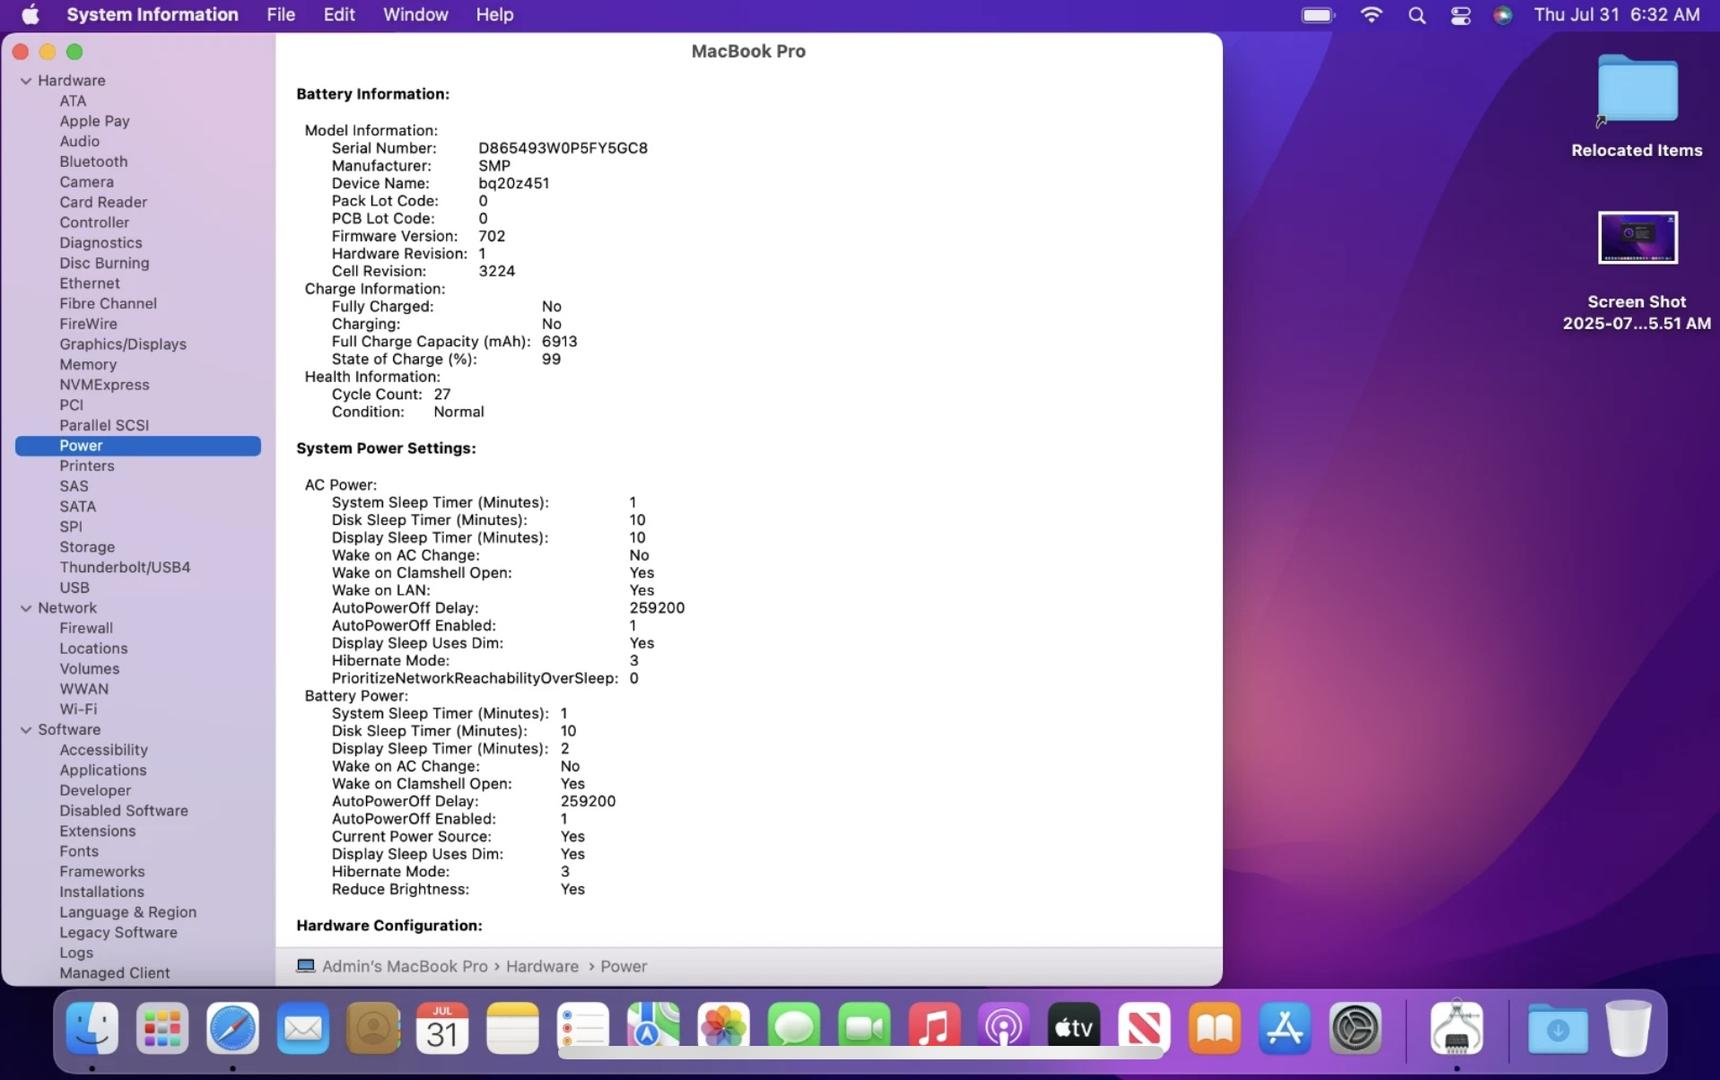
Task: Open the Notes app icon
Action: [513, 1028]
